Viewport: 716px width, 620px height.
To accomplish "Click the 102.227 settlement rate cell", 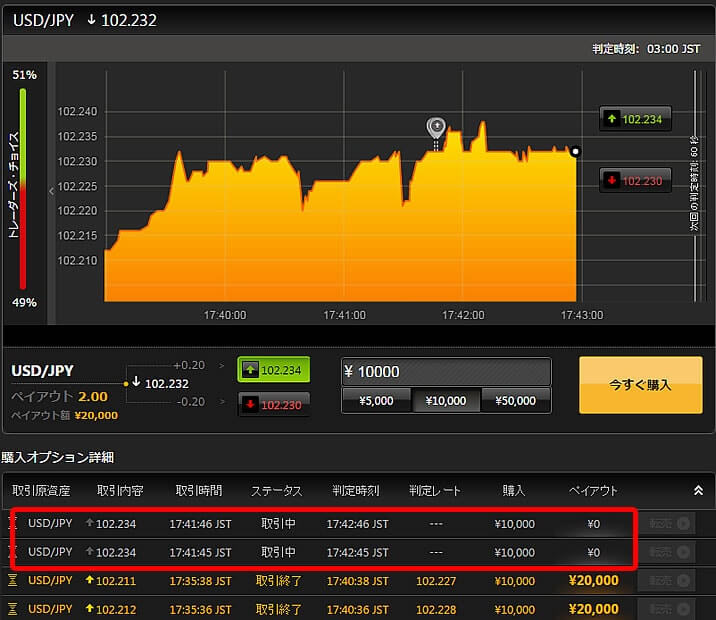I will tap(436, 581).
